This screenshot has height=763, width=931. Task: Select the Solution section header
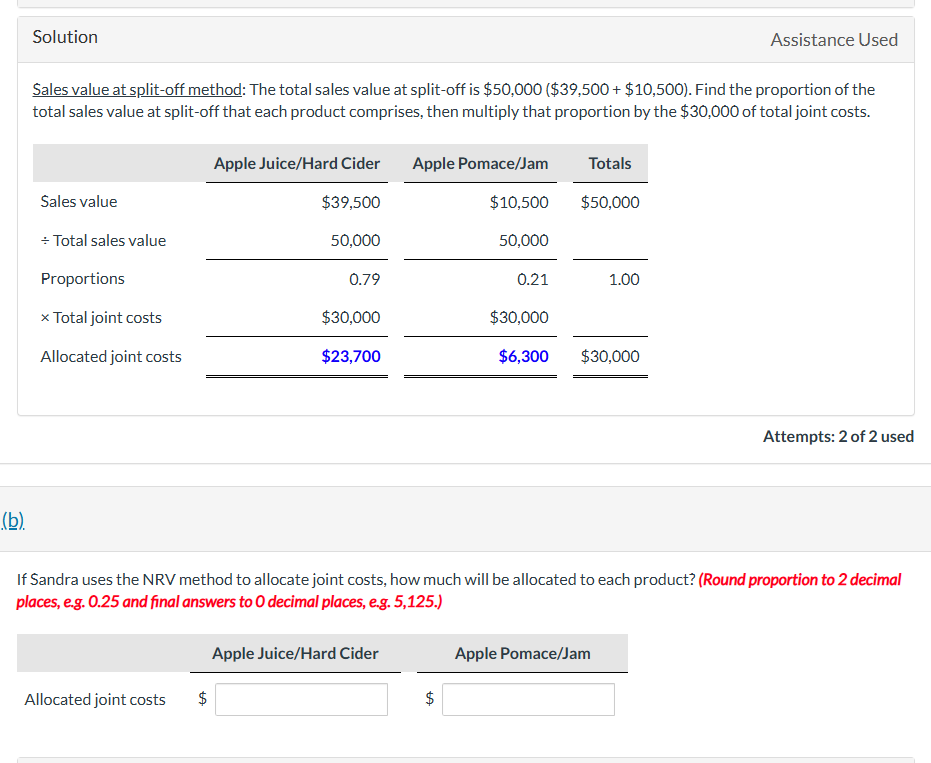(x=64, y=36)
